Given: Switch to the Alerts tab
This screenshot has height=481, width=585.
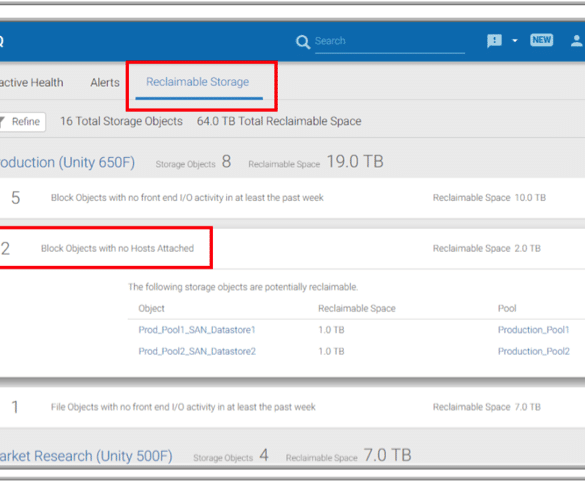Looking at the screenshot, I should pyautogui.click(x=105, y=82).
